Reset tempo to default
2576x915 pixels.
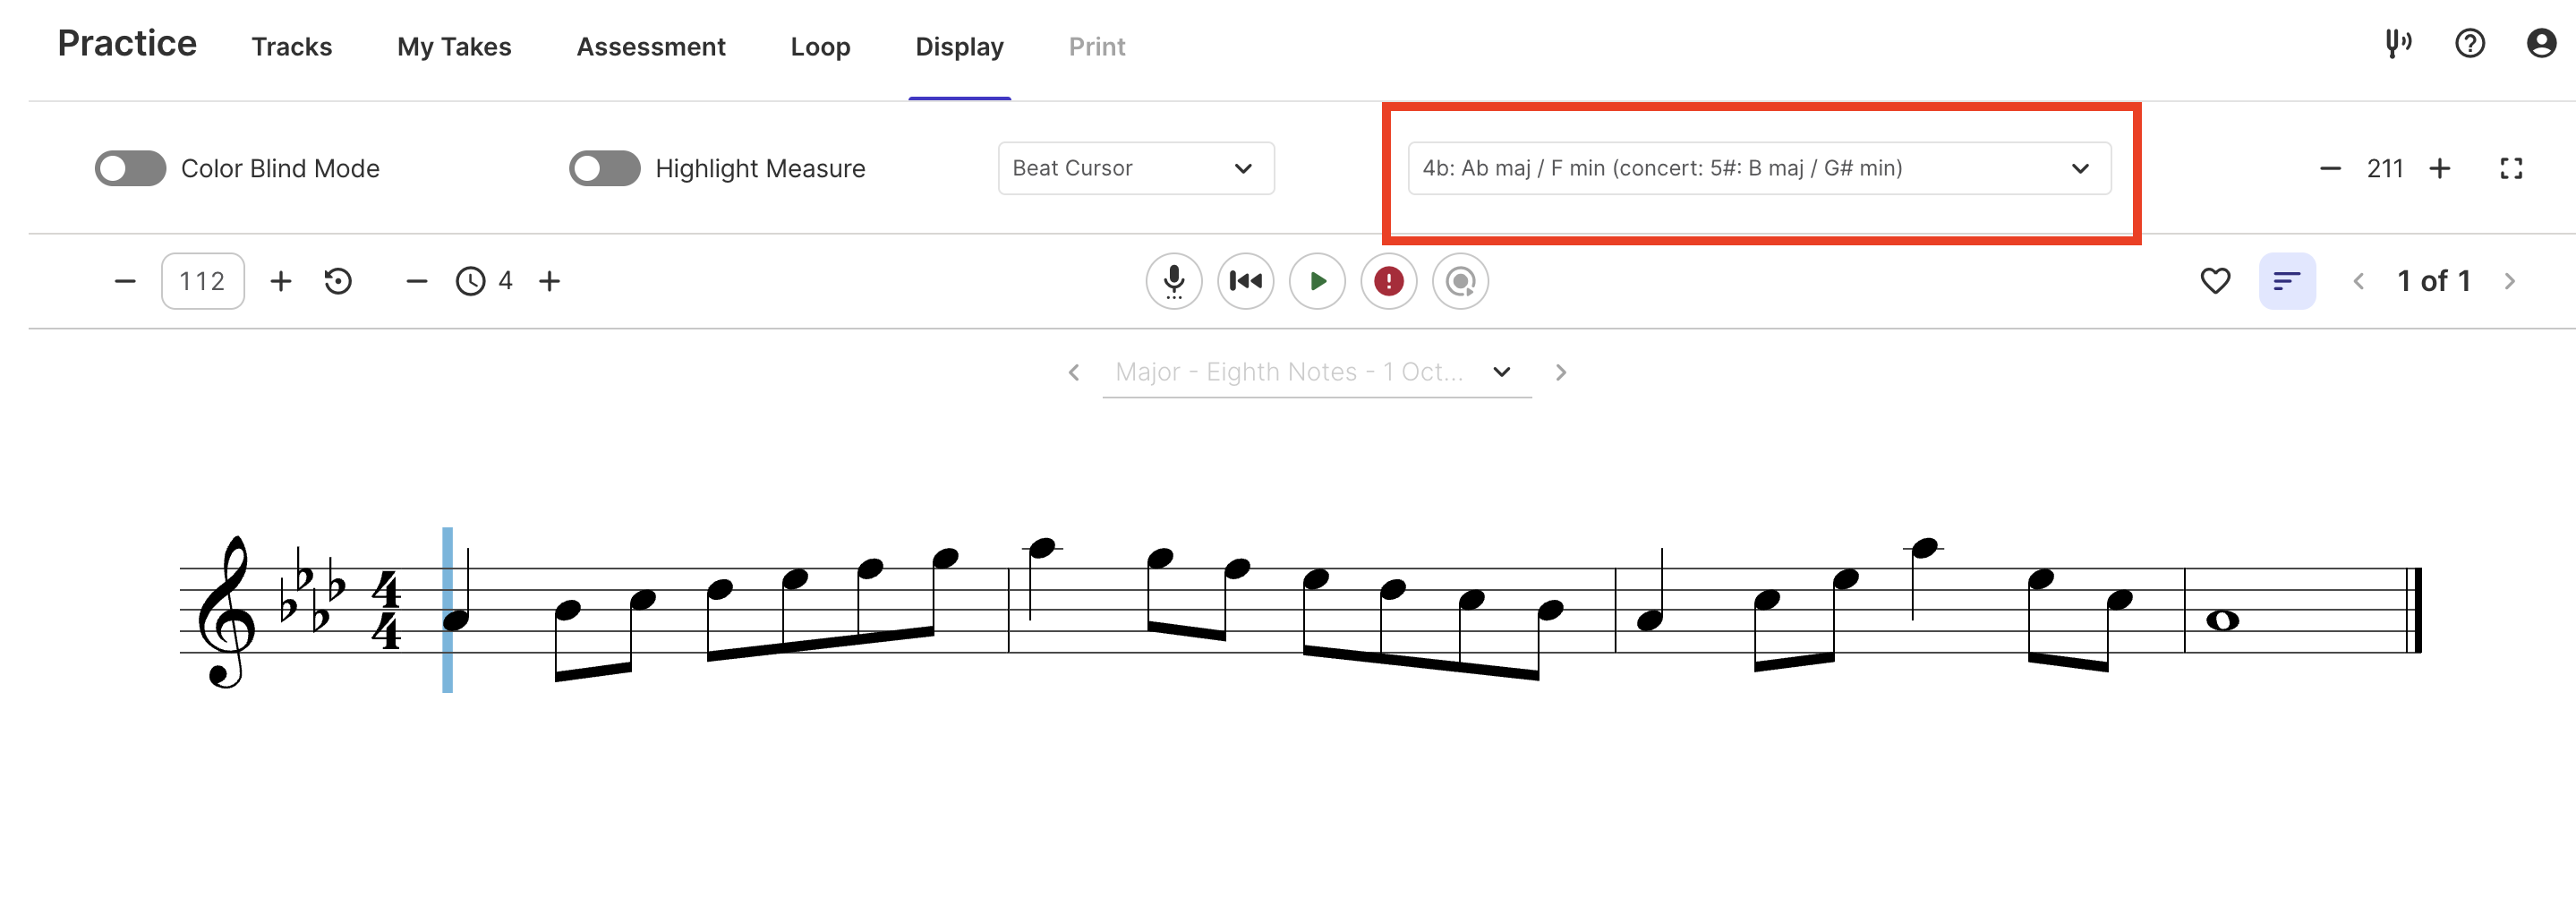click(x=338, y=282)
